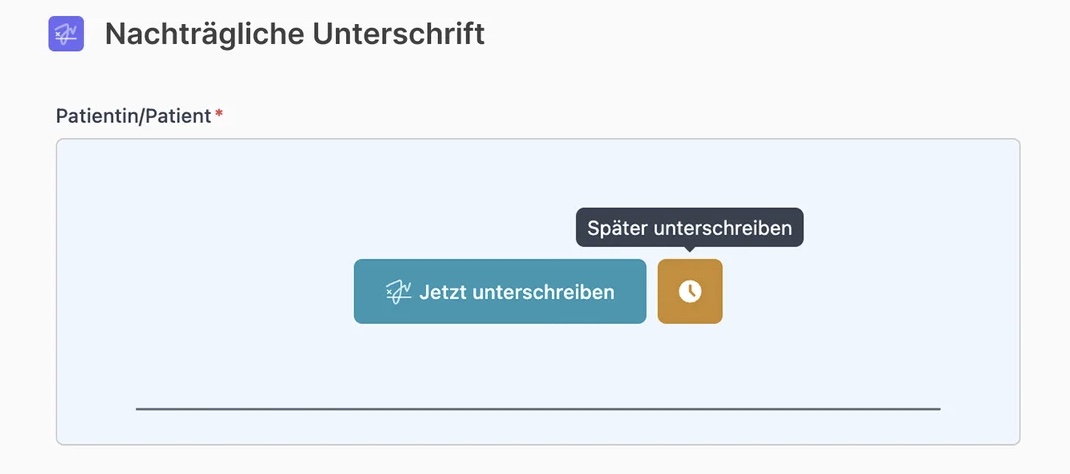The width and height of the screenshot is (1070, 474).
Task: Click the Jetzt unterschreiben button
Action: click(x=500, y=291)
